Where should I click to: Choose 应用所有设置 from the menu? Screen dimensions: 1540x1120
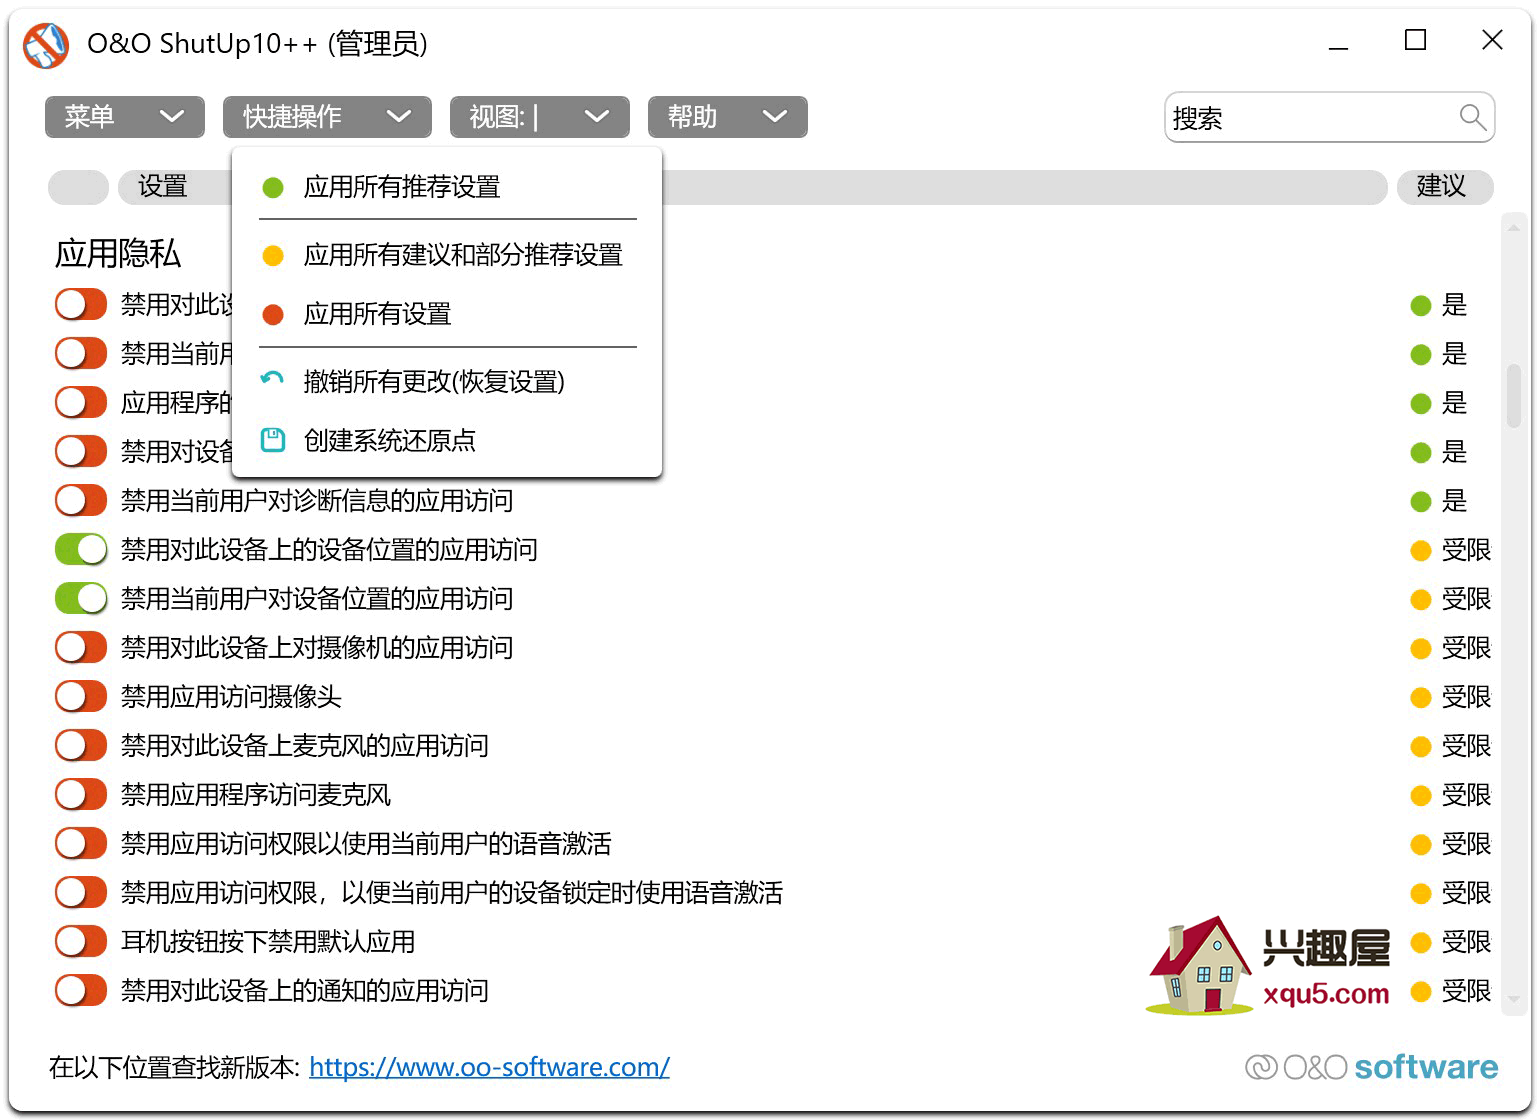(x=447, y=314)
